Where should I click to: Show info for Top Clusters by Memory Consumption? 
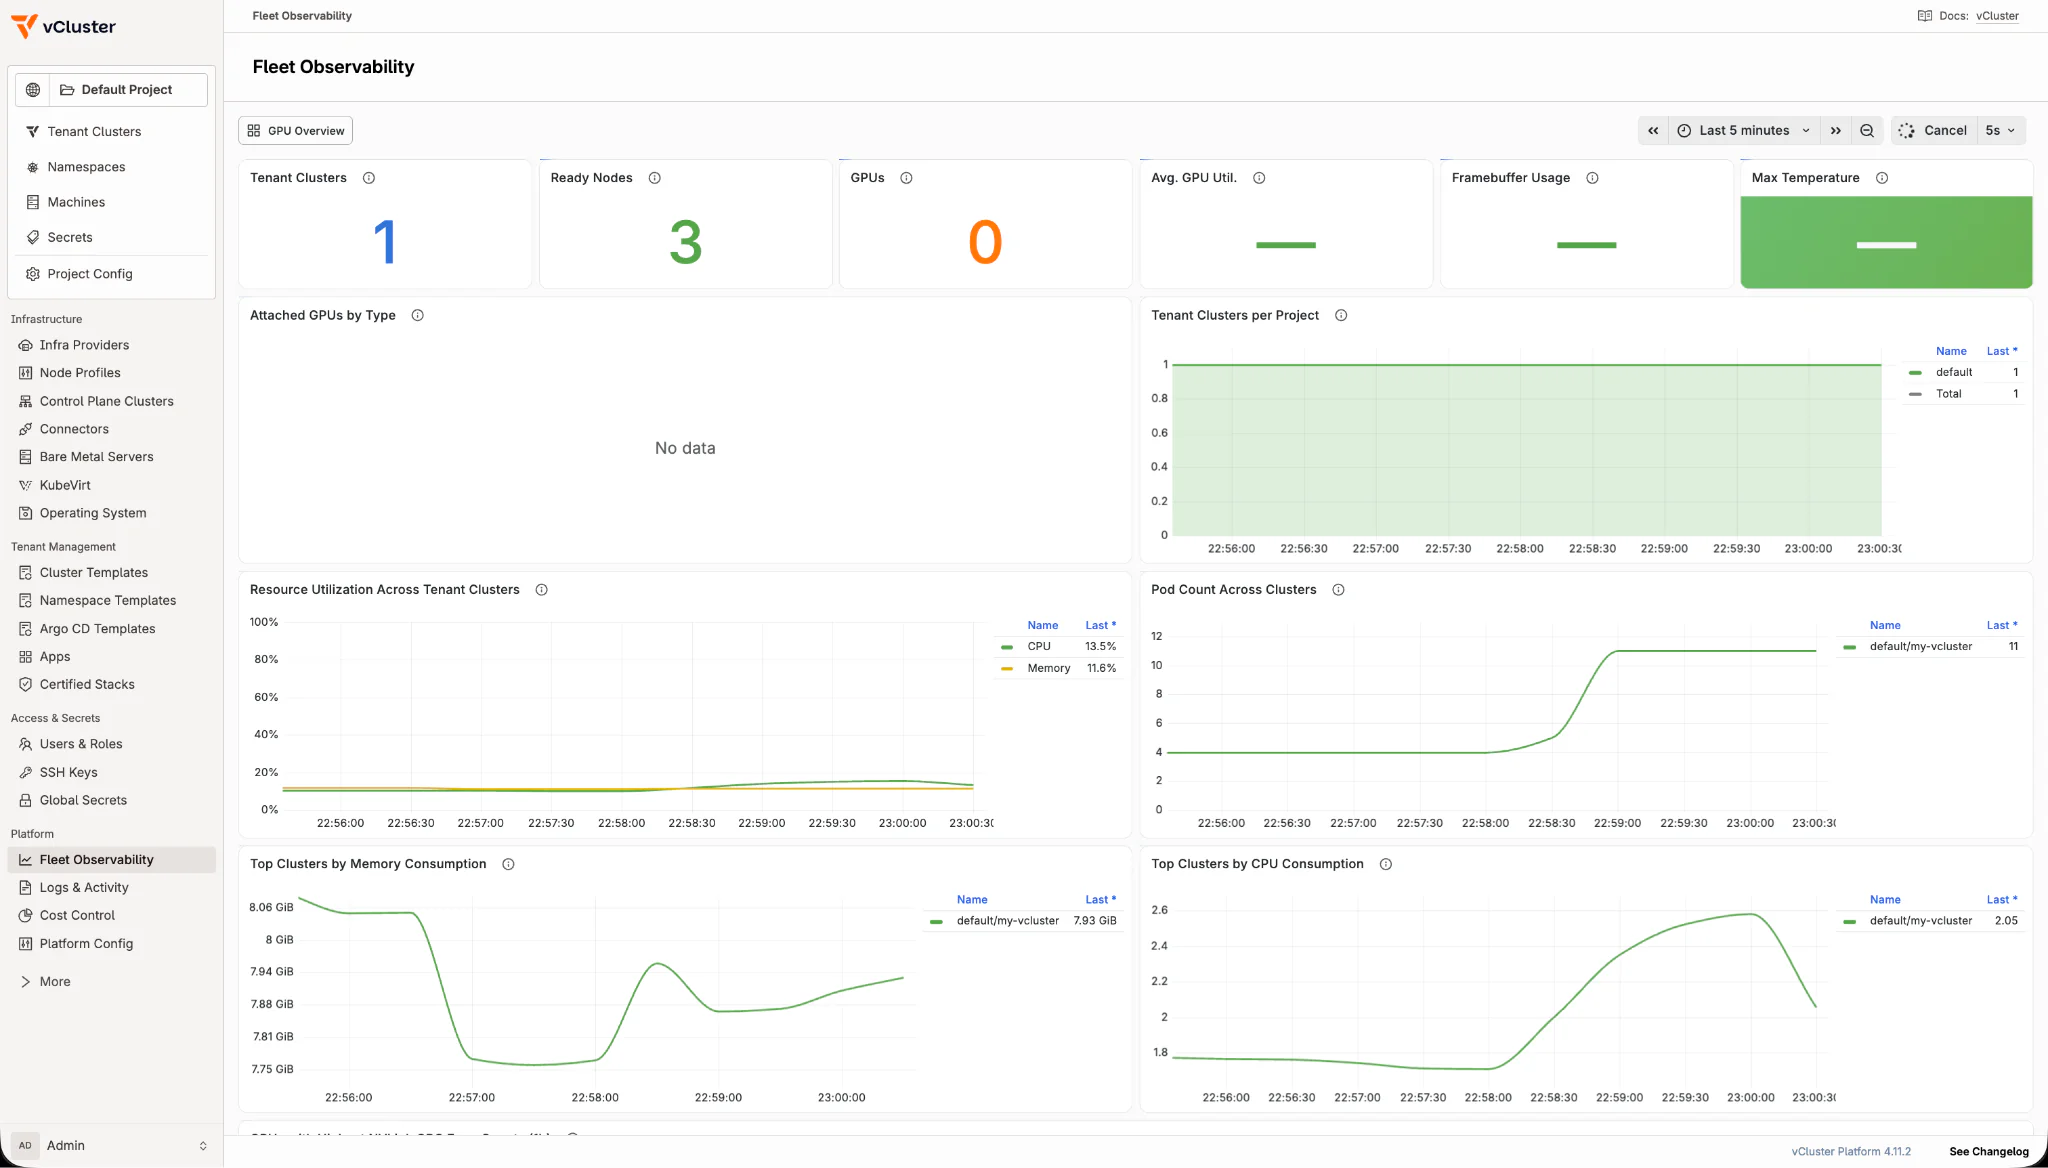pos(508,864)
